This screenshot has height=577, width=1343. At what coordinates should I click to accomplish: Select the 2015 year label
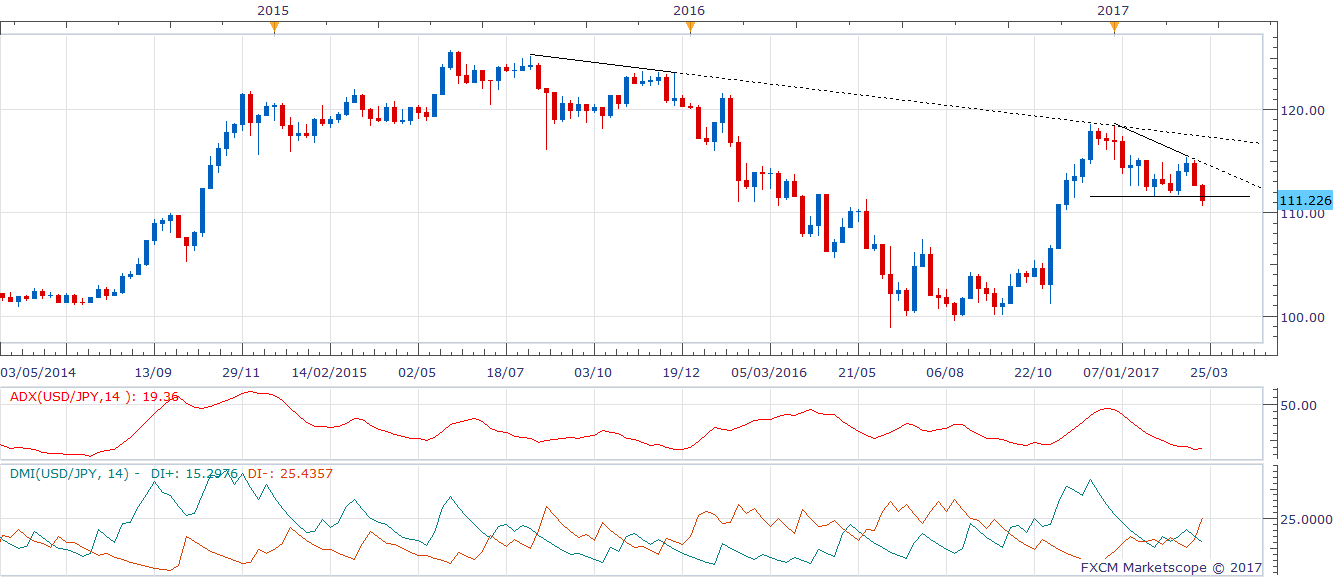coord(274,10)
